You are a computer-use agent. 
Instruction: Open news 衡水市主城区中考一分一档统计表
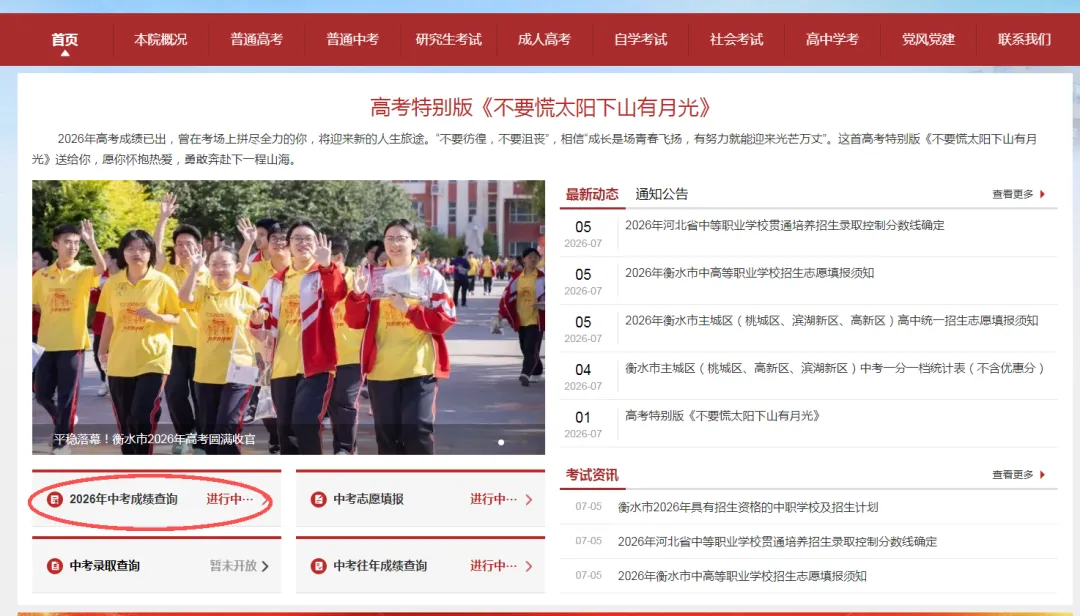[835, 368]
